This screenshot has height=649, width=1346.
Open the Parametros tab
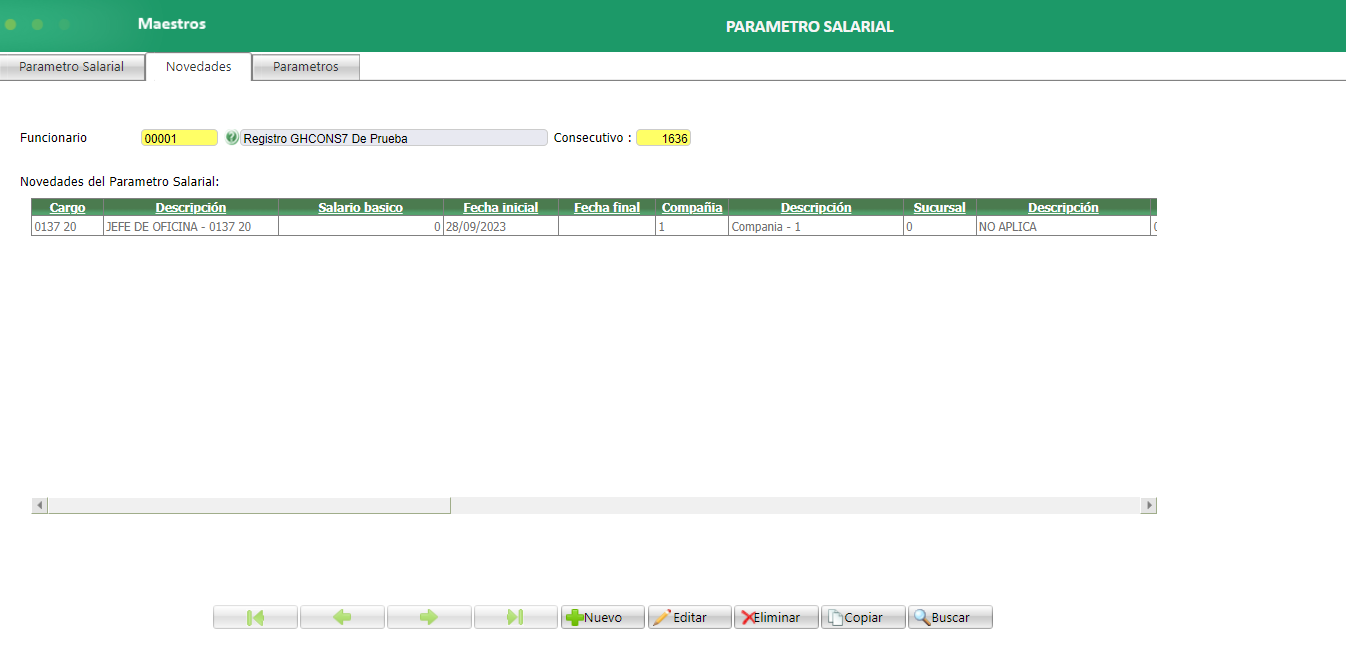point(305,67)
